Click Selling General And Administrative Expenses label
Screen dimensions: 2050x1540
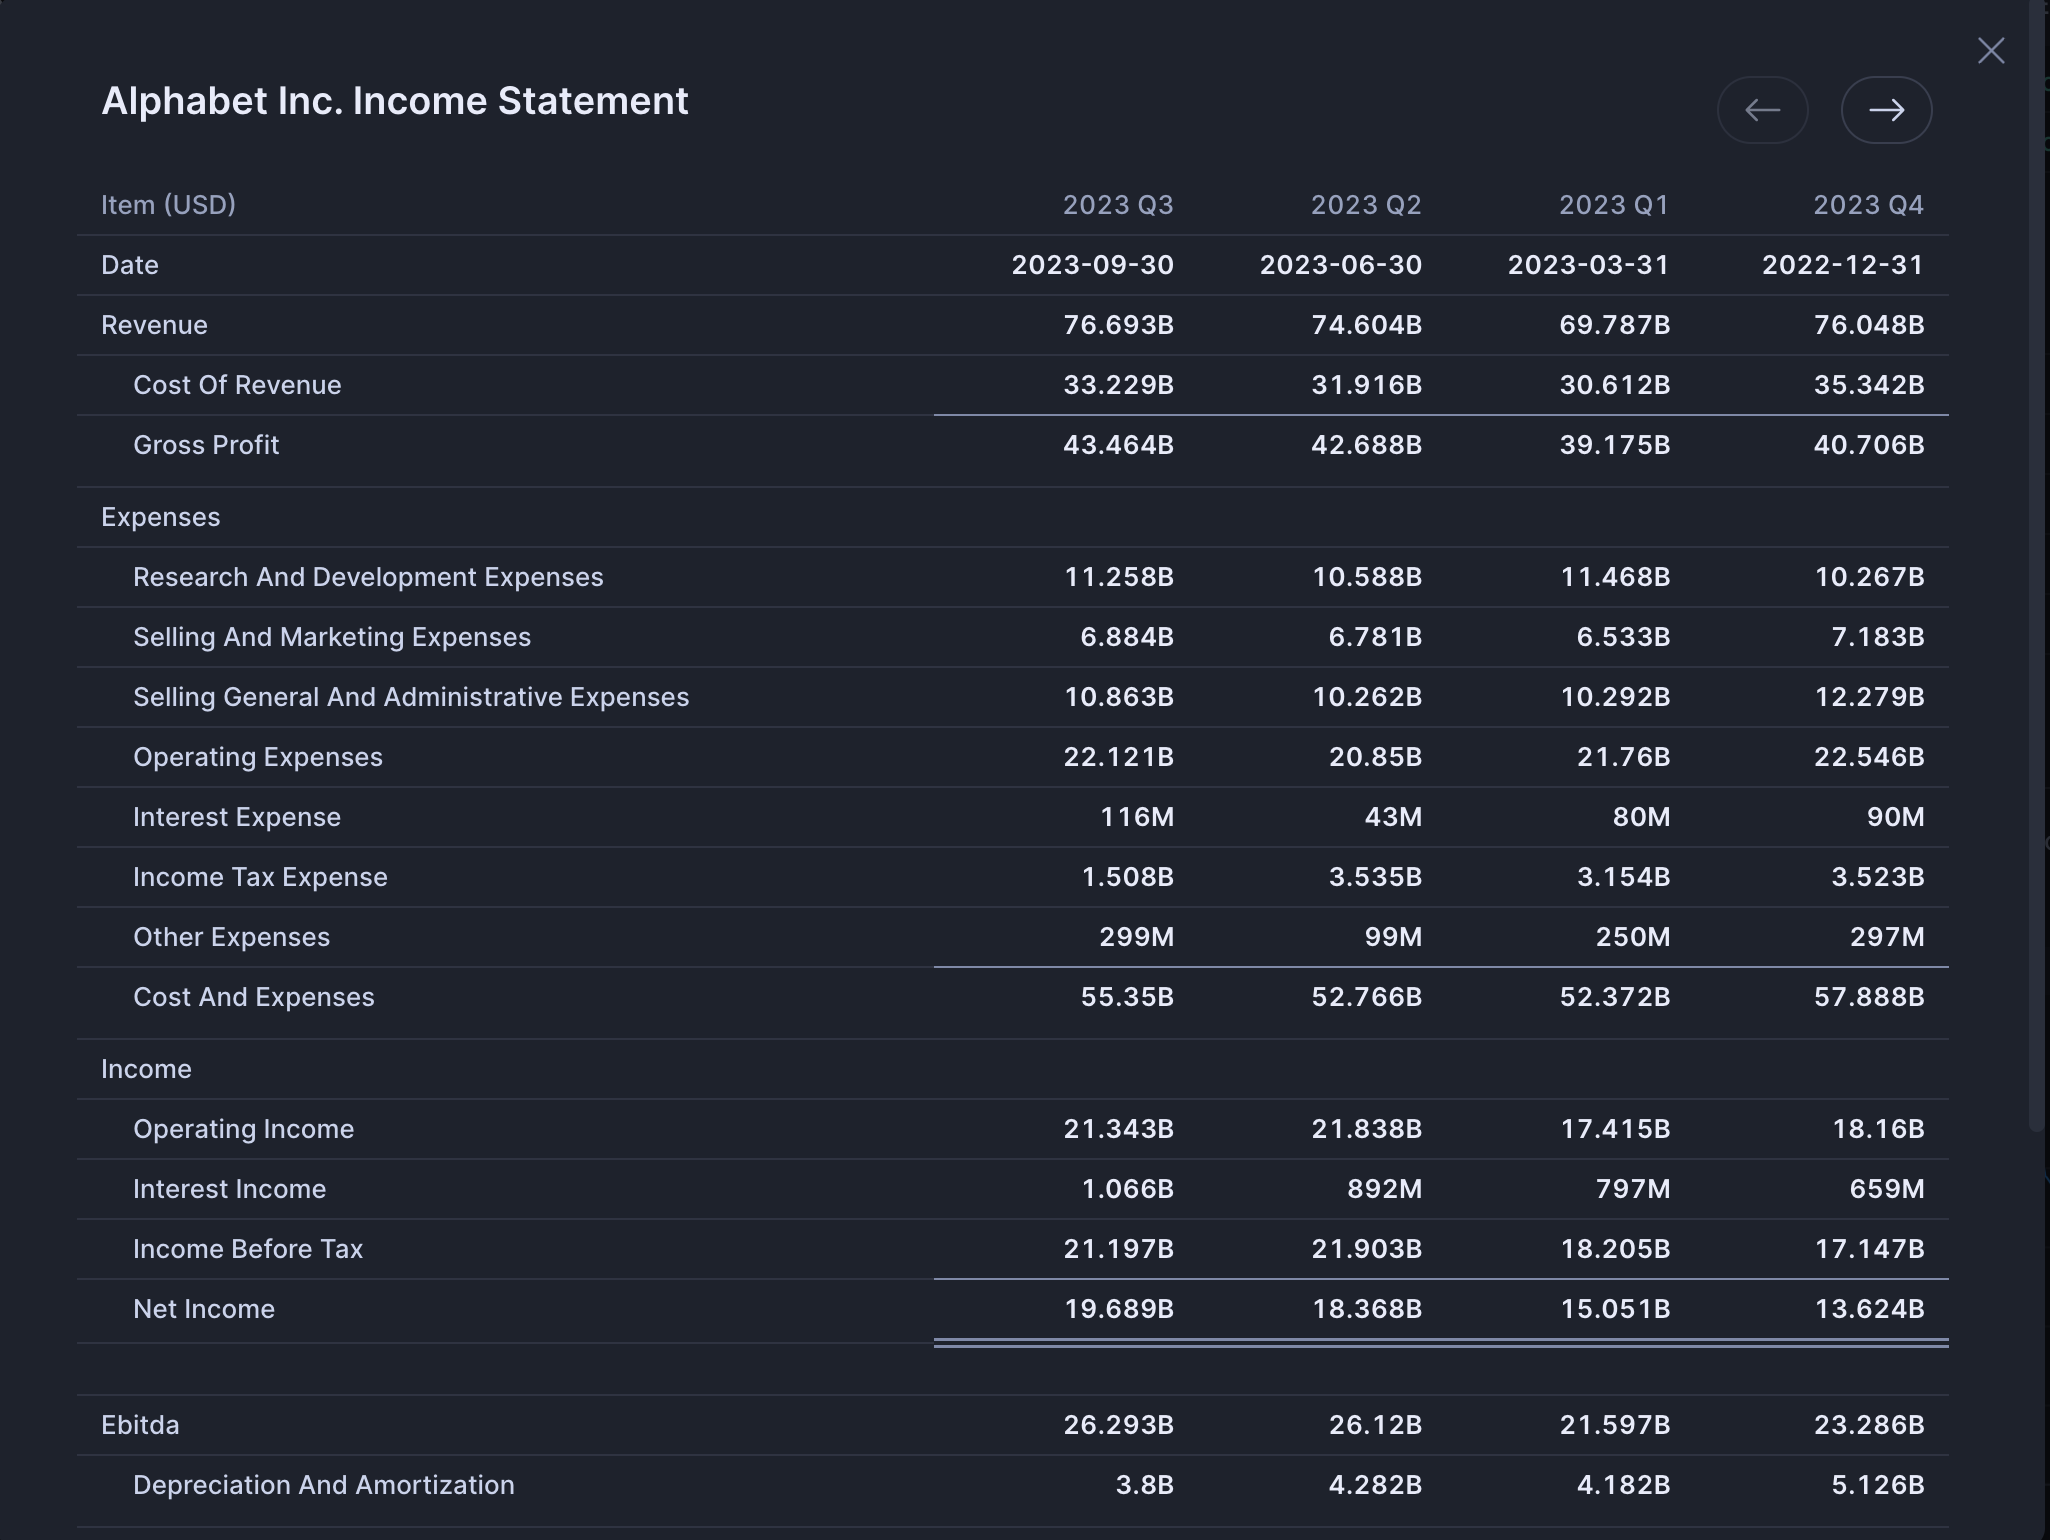click(411, 697)
